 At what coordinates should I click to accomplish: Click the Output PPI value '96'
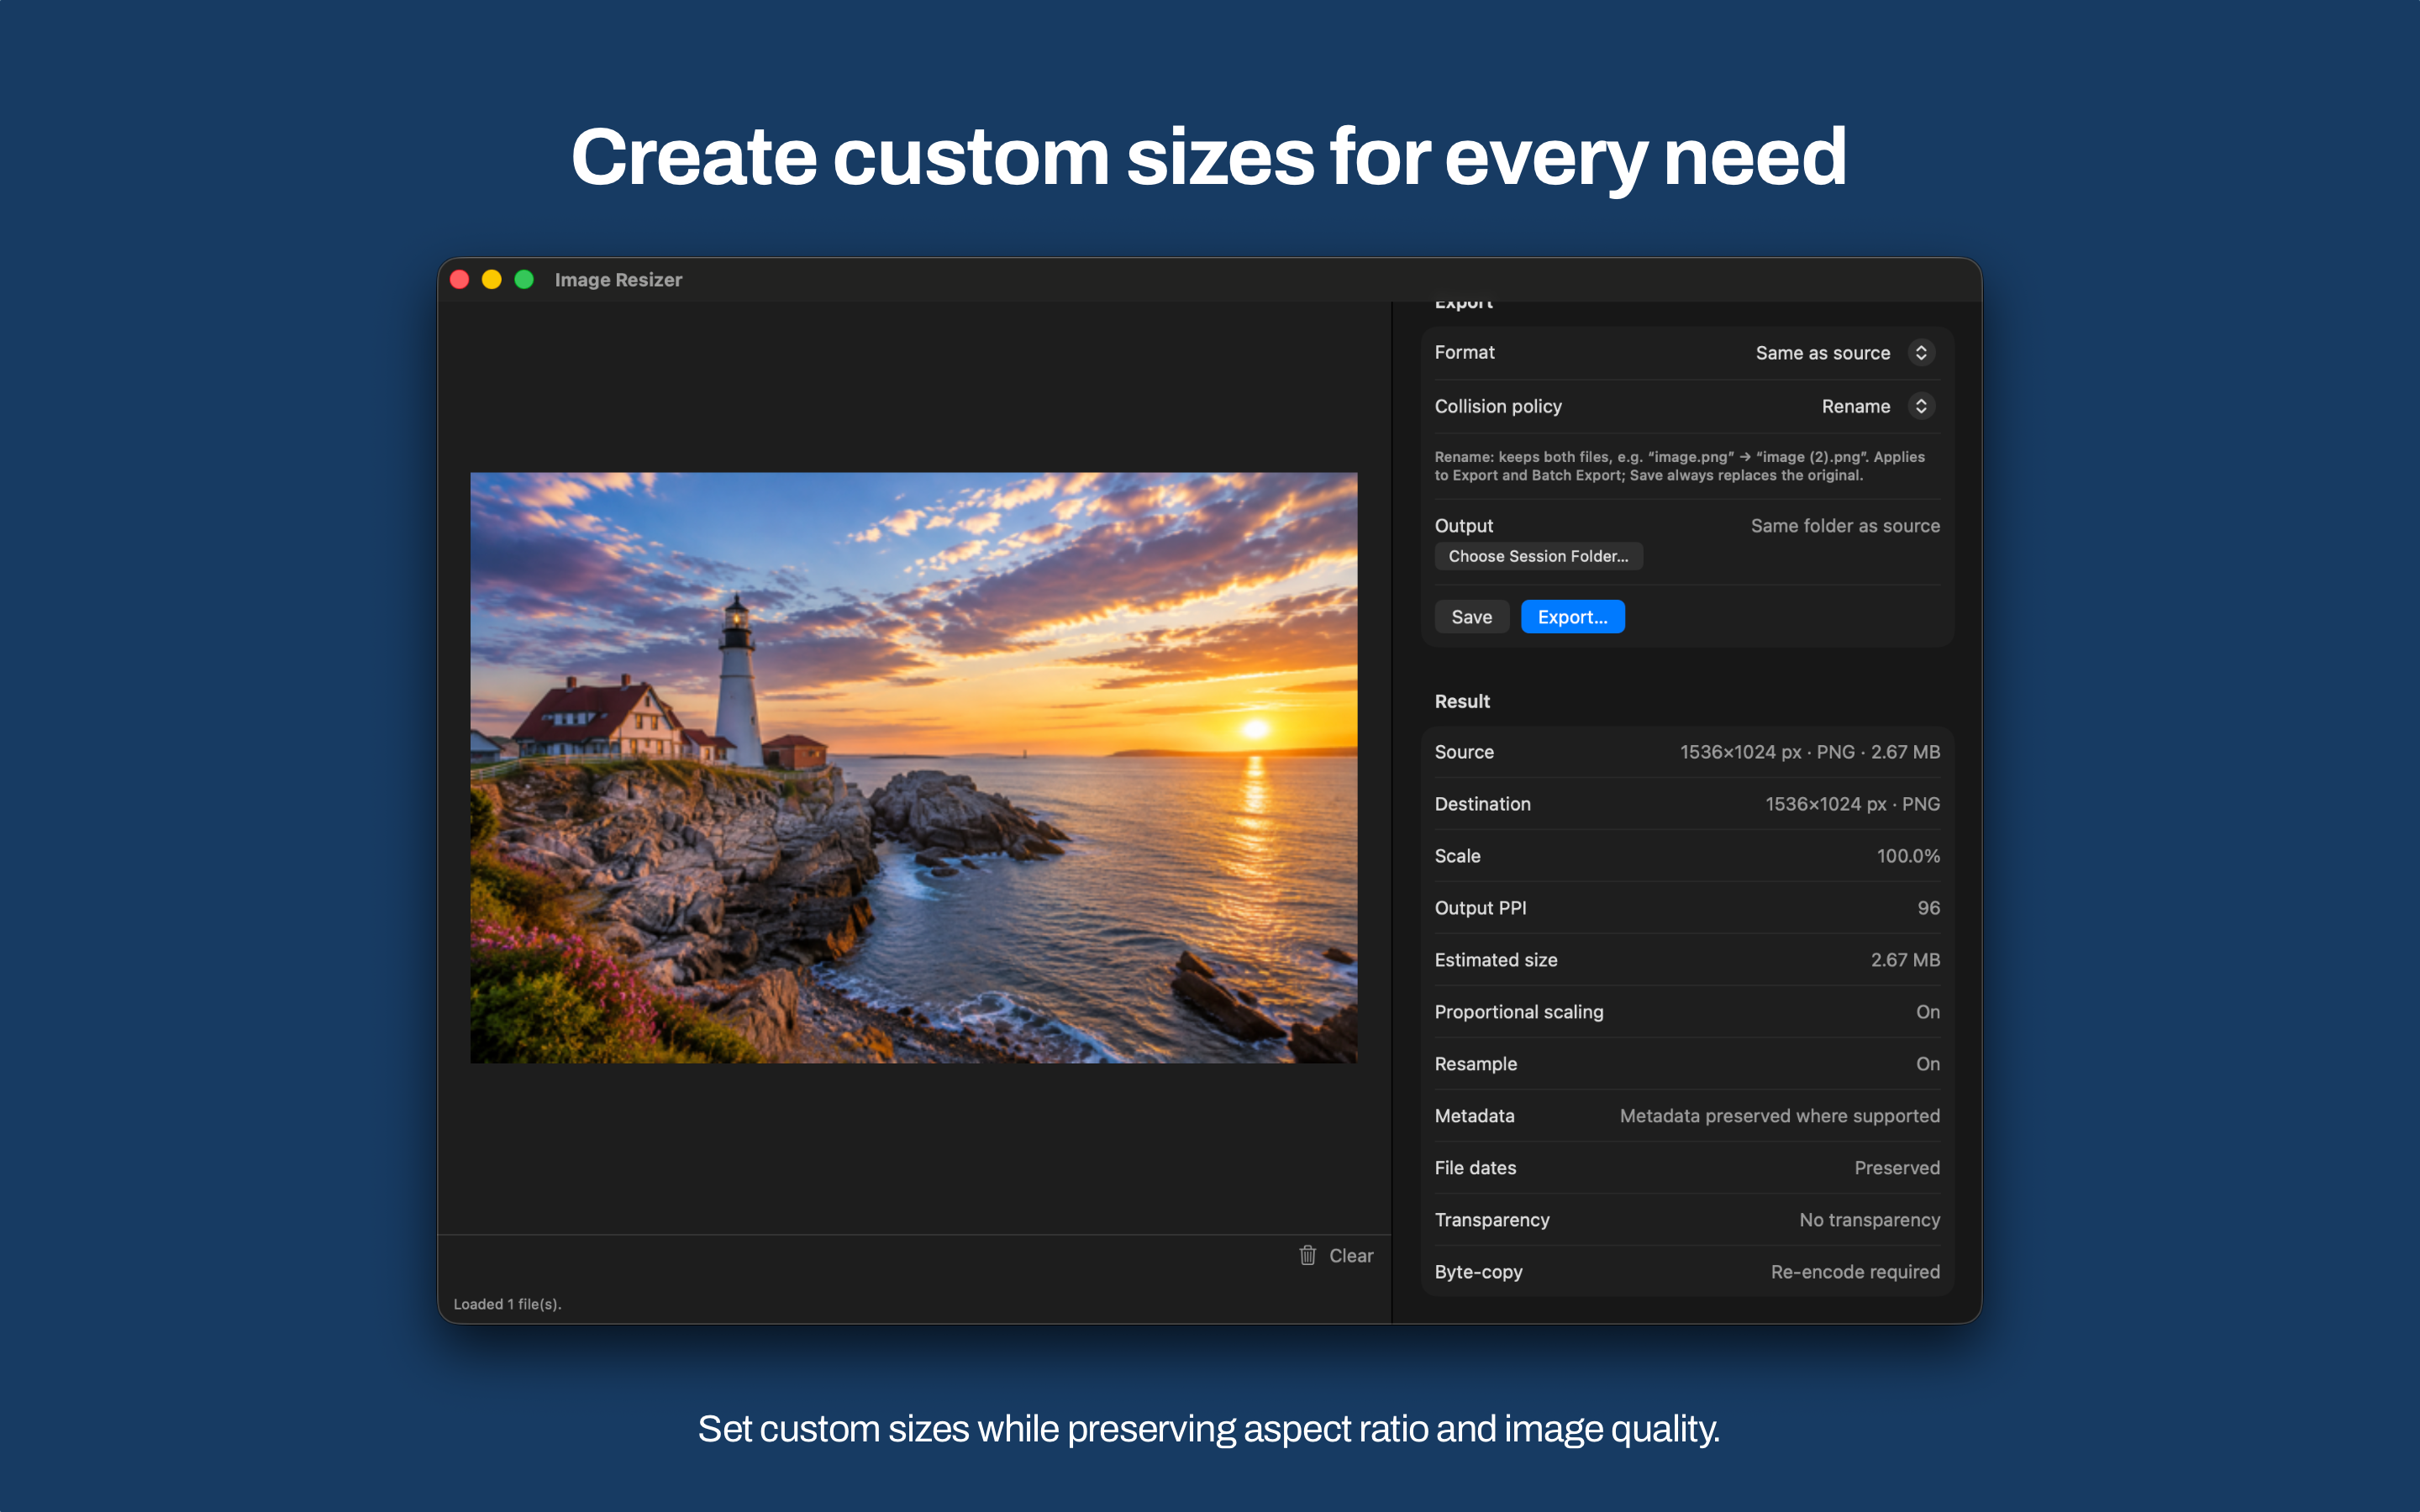pyautogui.click(x=1928, y=908)
